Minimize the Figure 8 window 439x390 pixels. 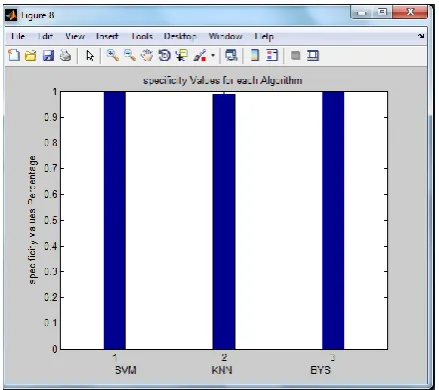point(362,13)
